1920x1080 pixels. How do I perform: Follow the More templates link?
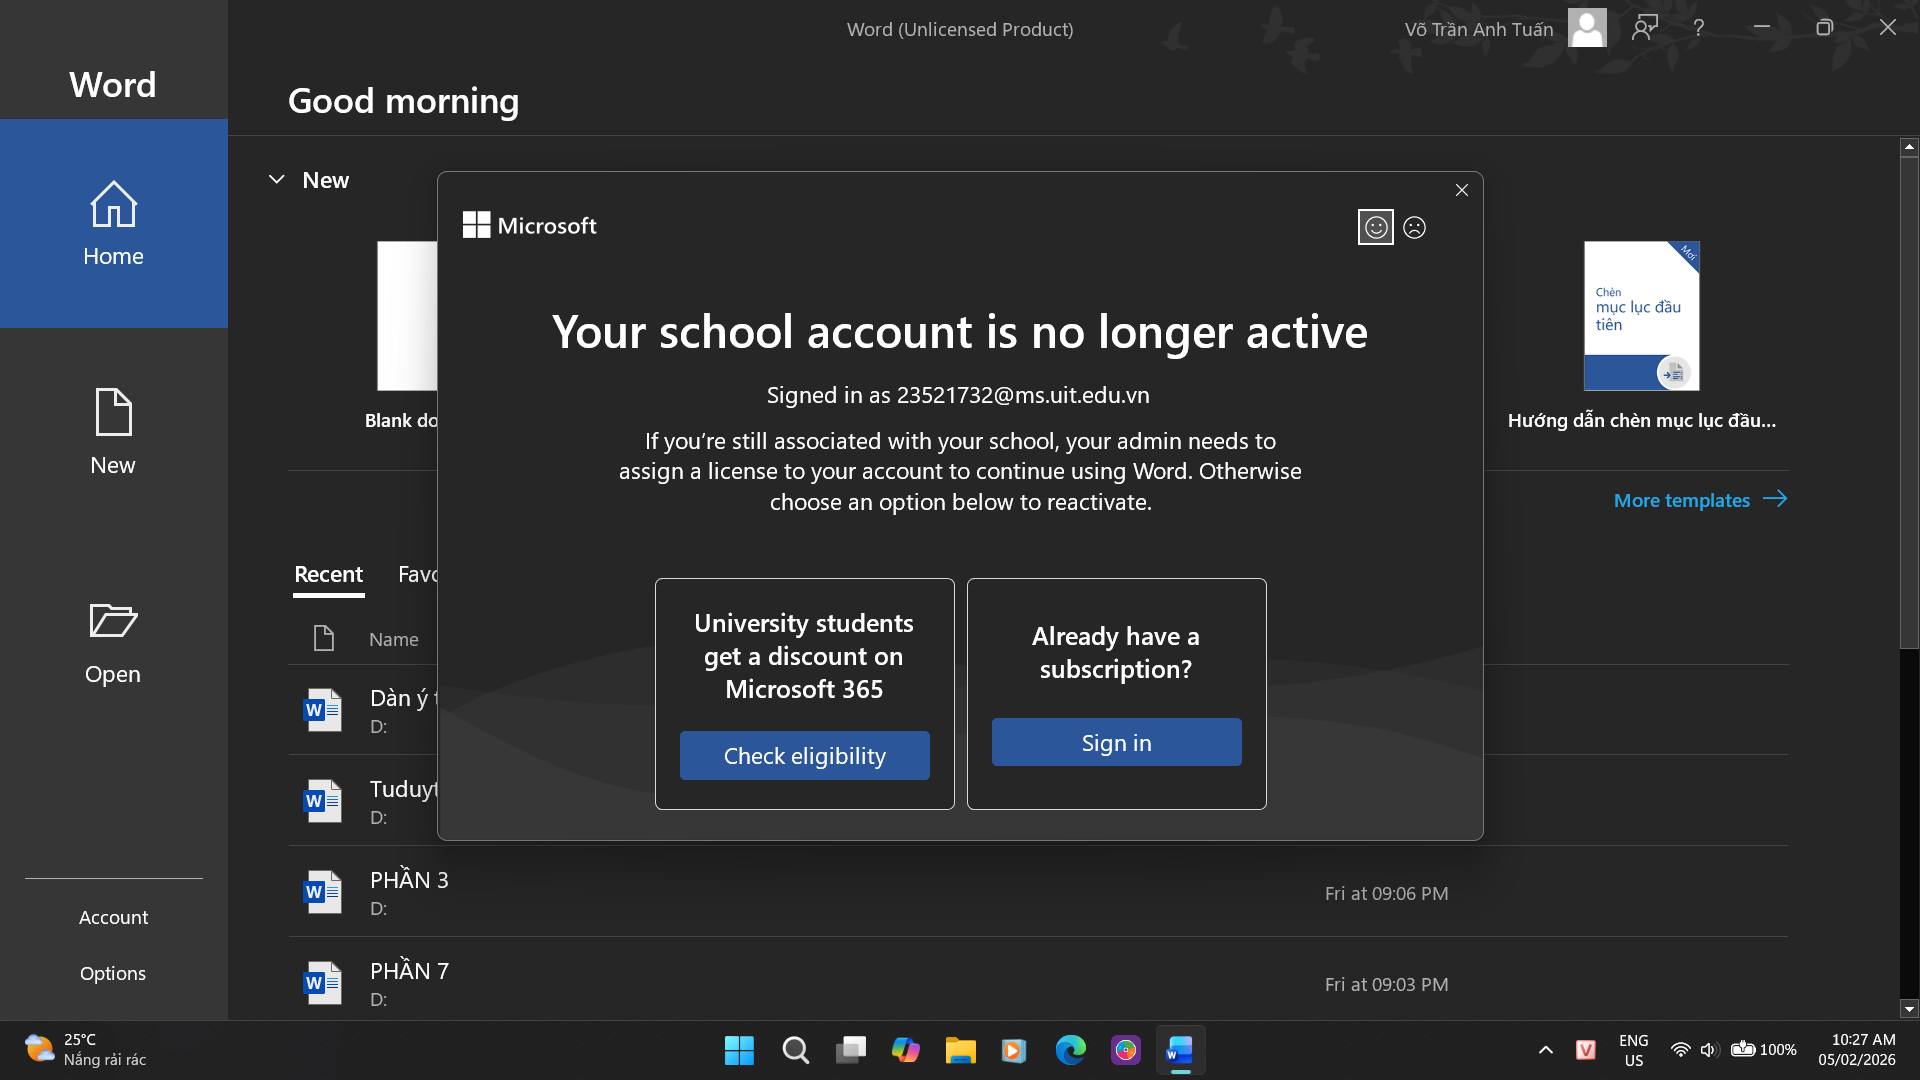pos(1700,500)
